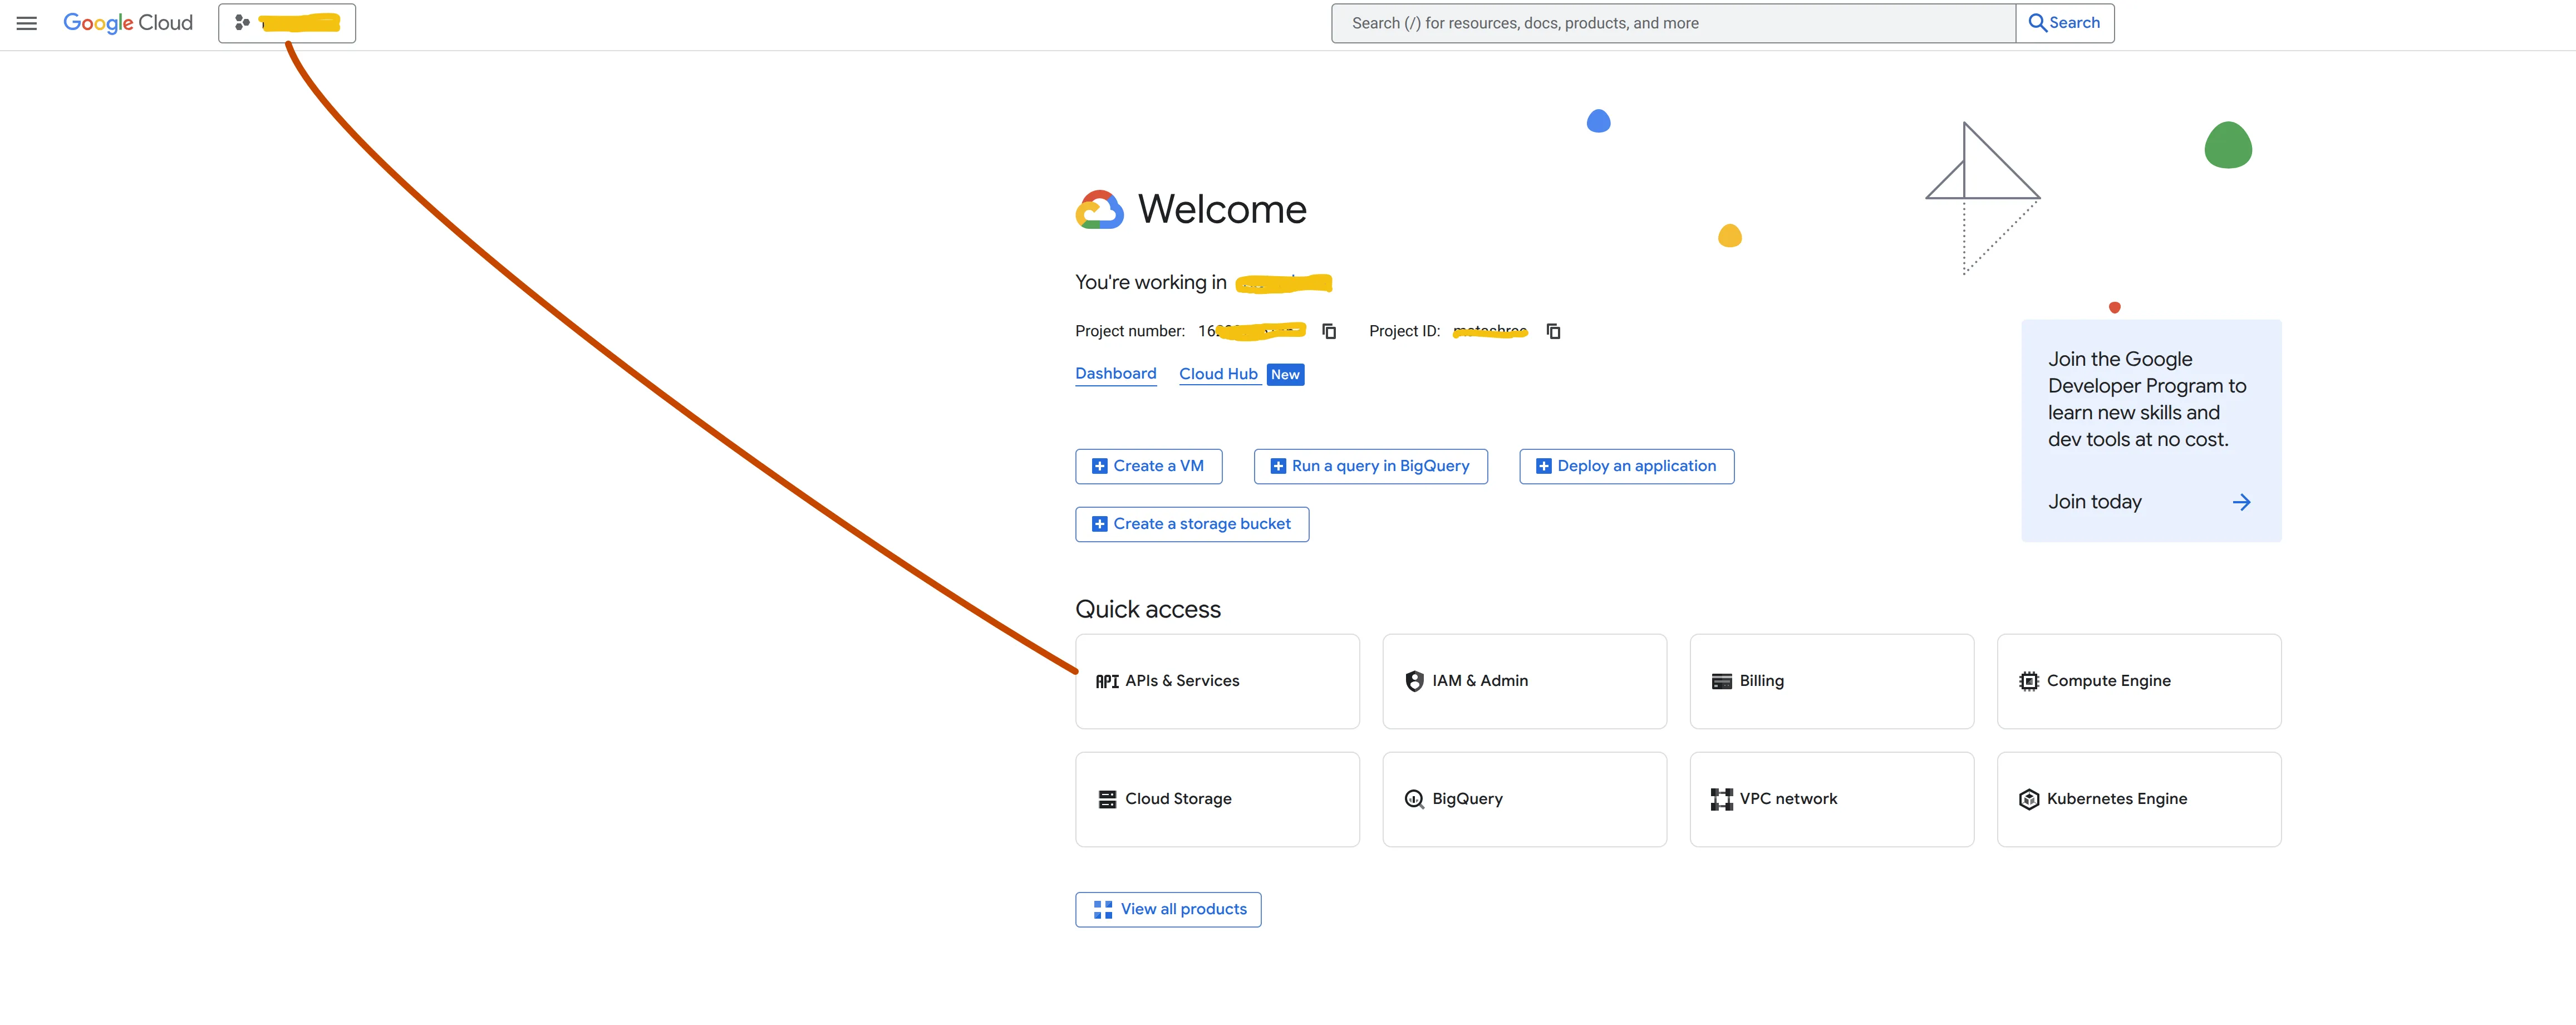Click Run a query in BigQuery

coord(1370,466)
